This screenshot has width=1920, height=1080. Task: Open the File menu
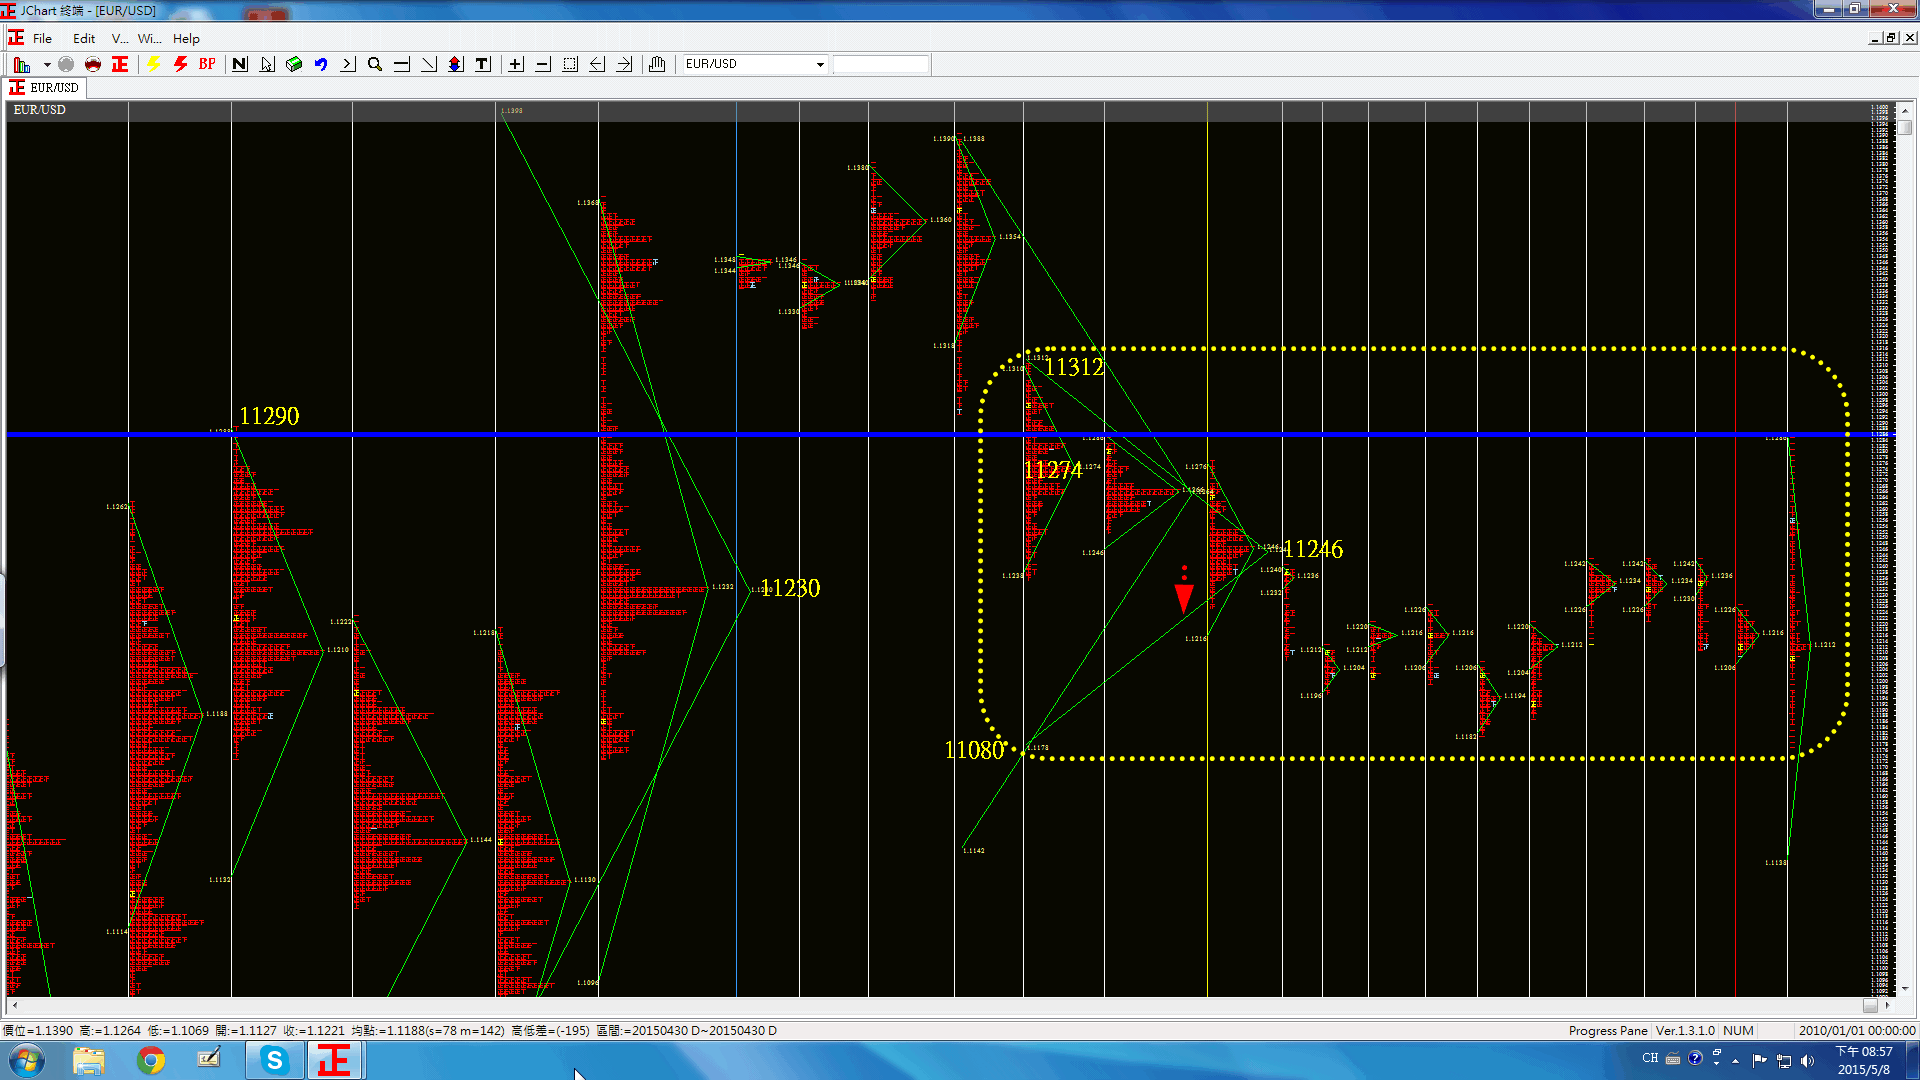(x=42, y=38)
